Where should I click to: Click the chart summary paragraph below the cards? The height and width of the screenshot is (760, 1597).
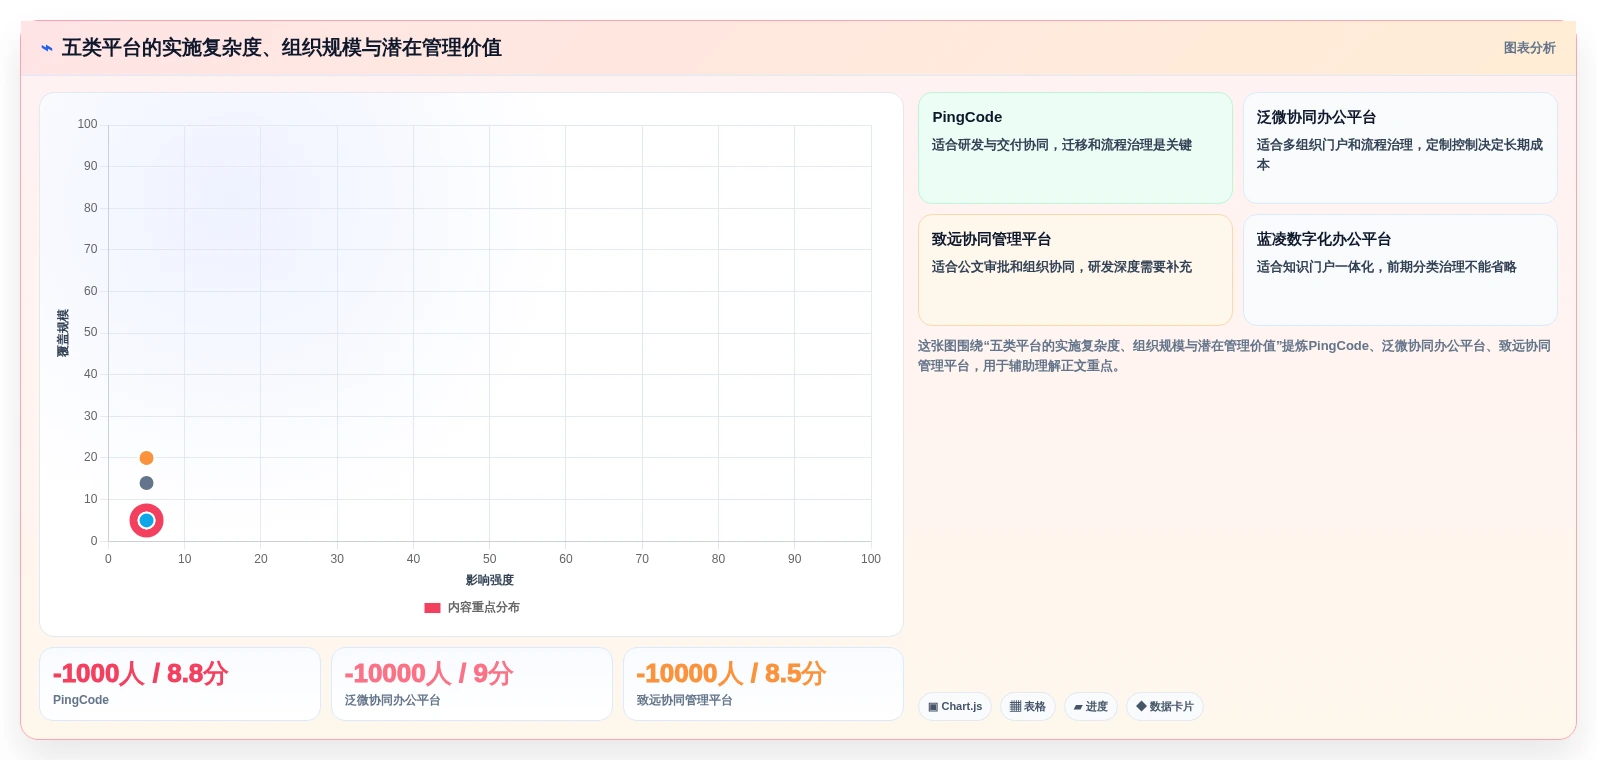tap(1234, 356)
